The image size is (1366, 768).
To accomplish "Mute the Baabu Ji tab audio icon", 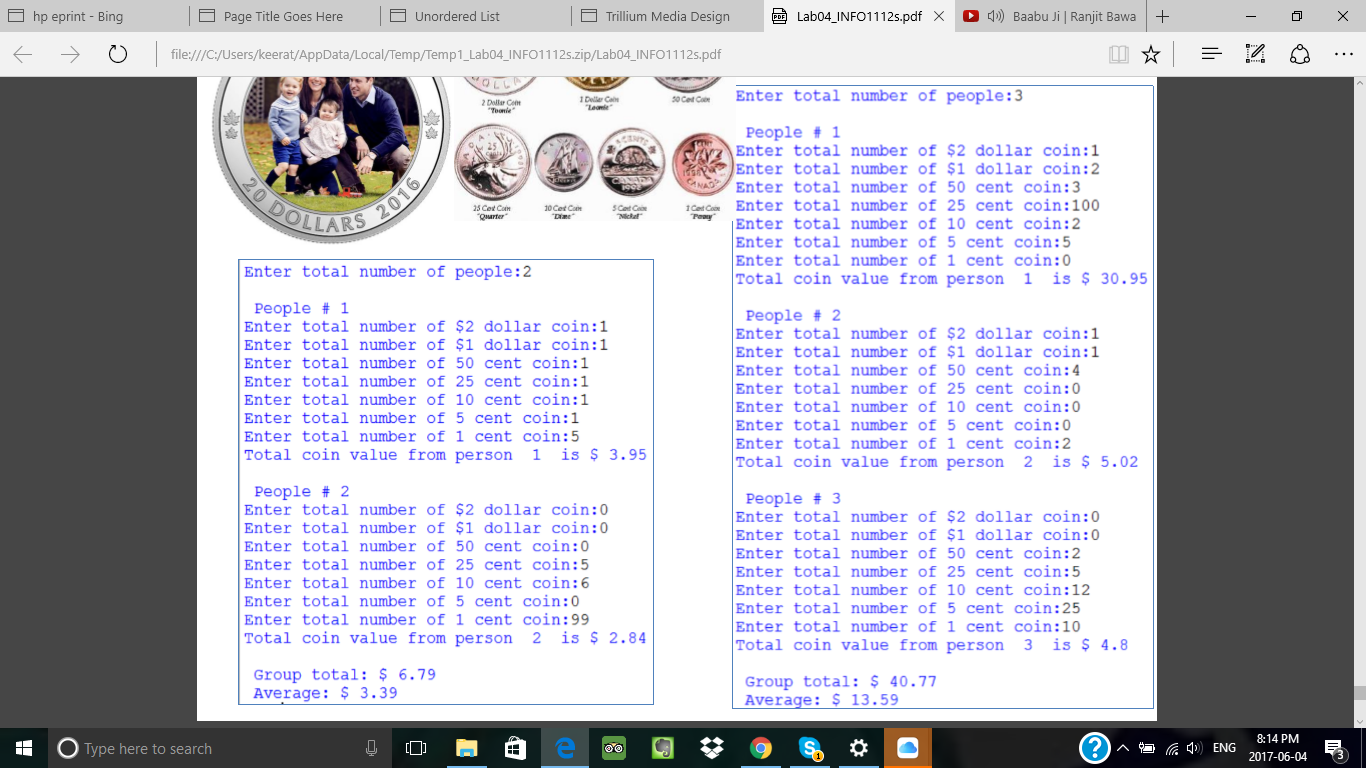I will tap(995, 17).
